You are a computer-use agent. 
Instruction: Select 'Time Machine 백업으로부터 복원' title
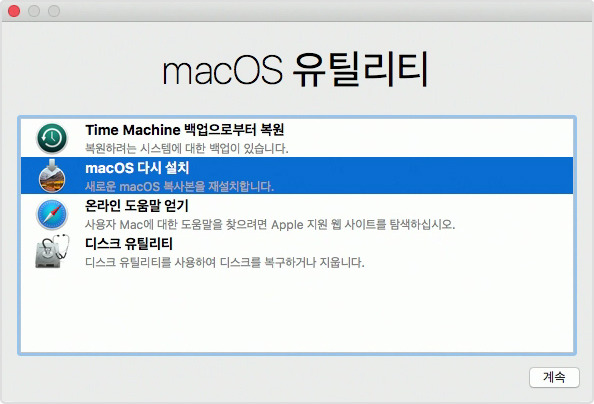coord(184,130)
